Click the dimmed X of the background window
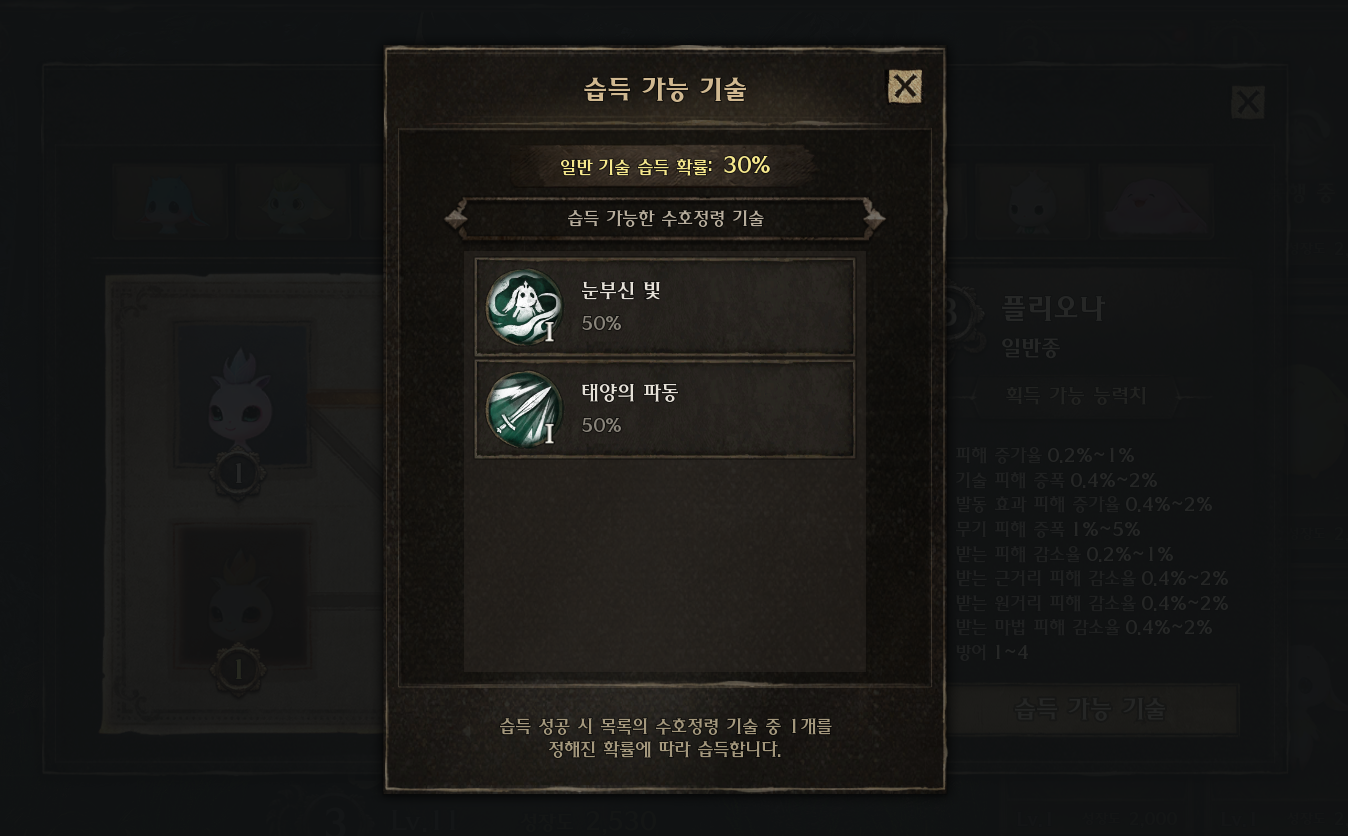Image resolution: width=1348 pixels, height=836 pixels. (1248, 102)
